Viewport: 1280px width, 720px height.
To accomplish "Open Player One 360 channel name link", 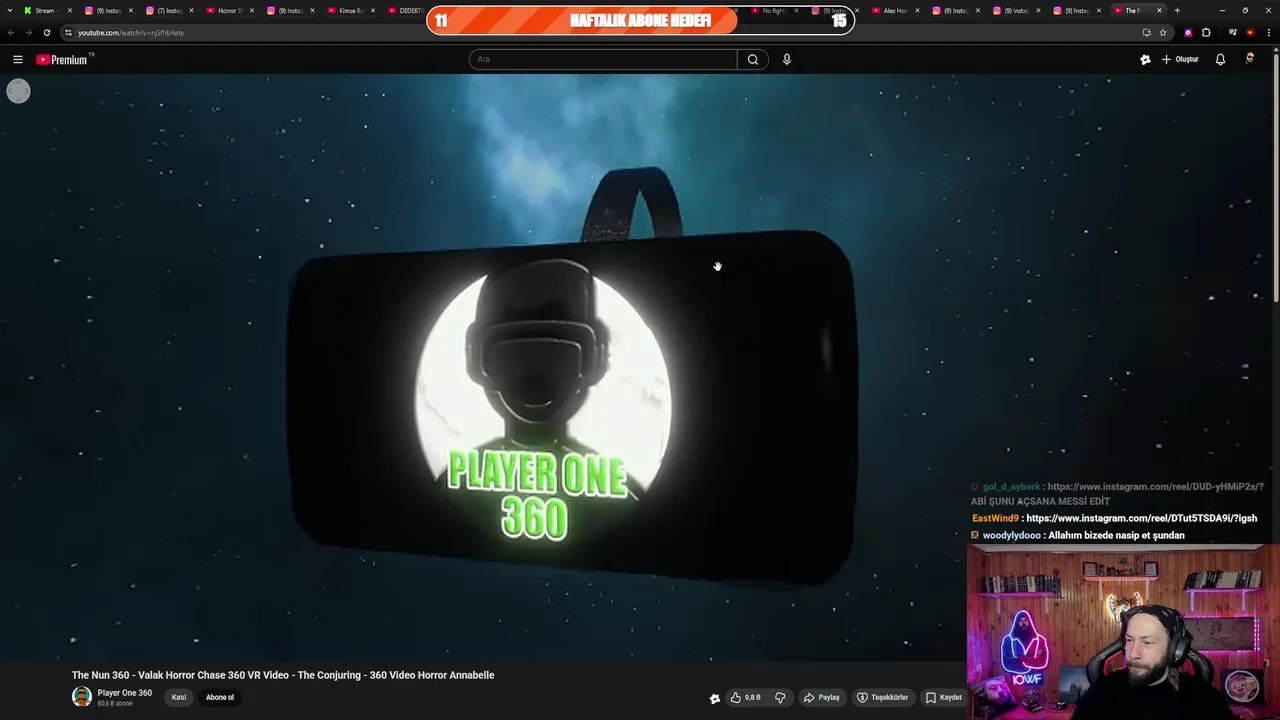I will pos(125,693).
